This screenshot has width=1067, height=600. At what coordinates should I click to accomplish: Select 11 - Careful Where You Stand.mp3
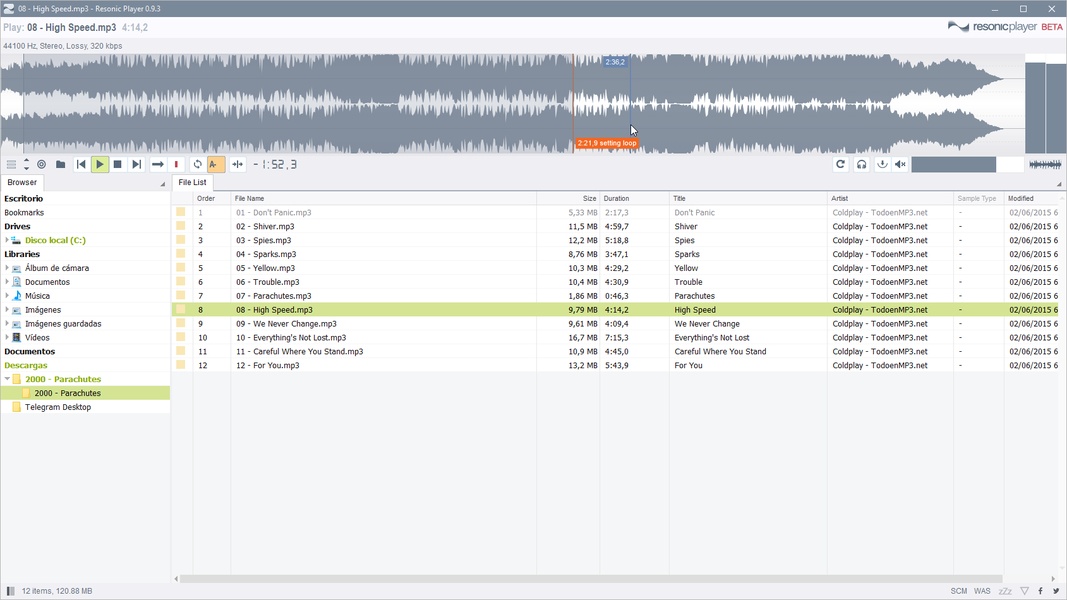299,352
